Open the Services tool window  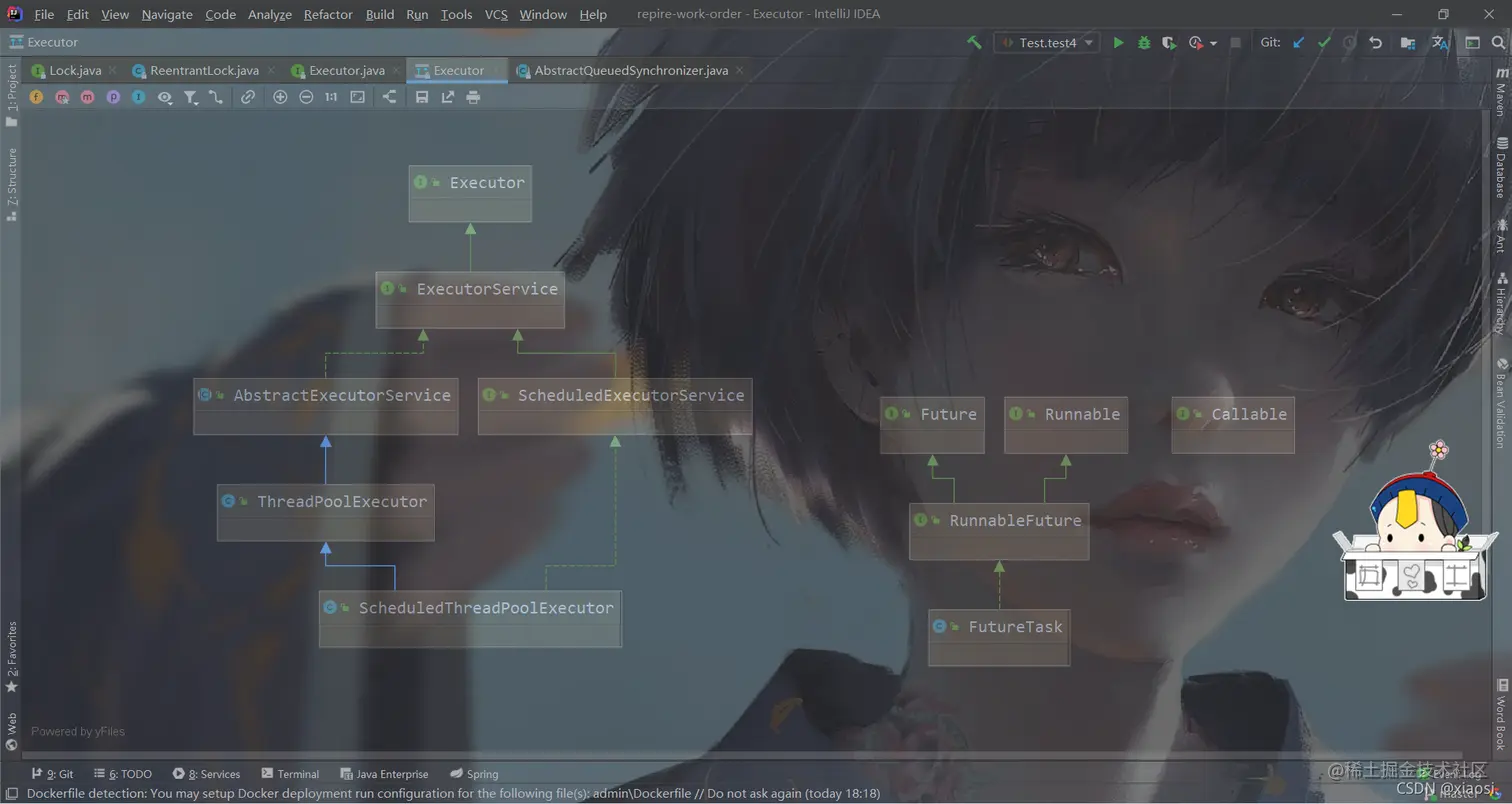[206, 774]
